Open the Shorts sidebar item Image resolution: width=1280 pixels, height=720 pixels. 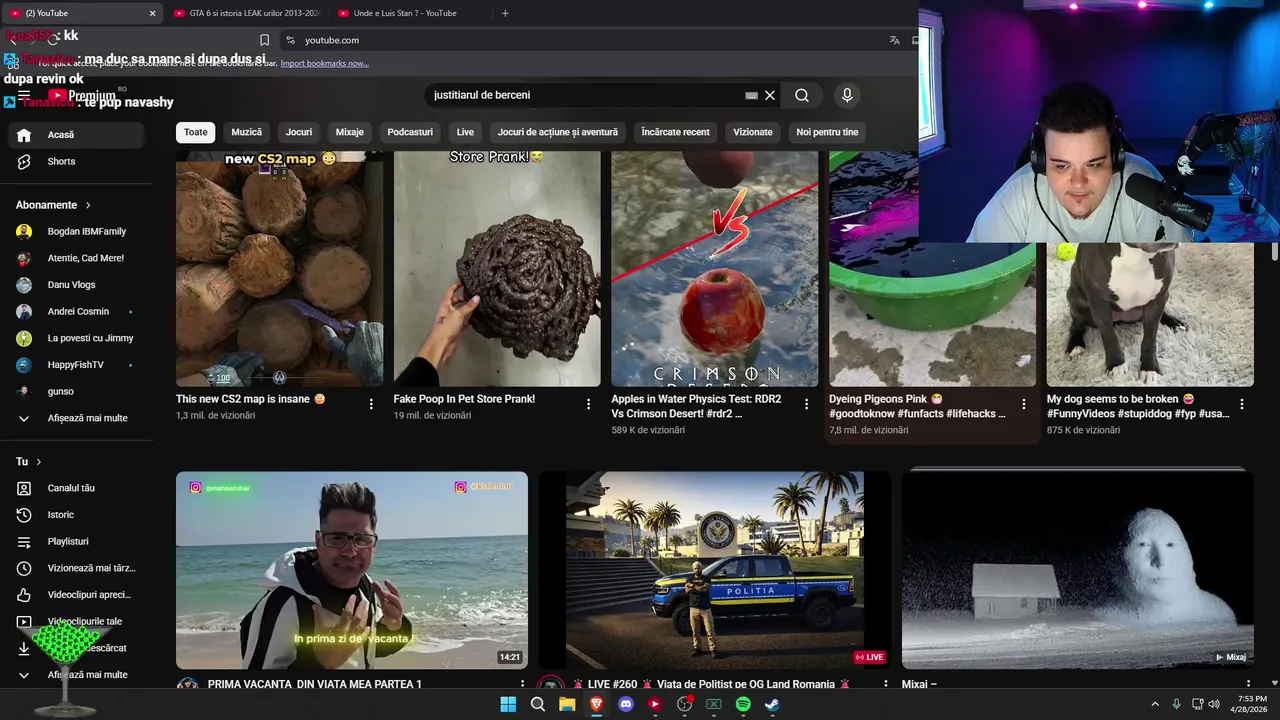click(x=76, y=161)
